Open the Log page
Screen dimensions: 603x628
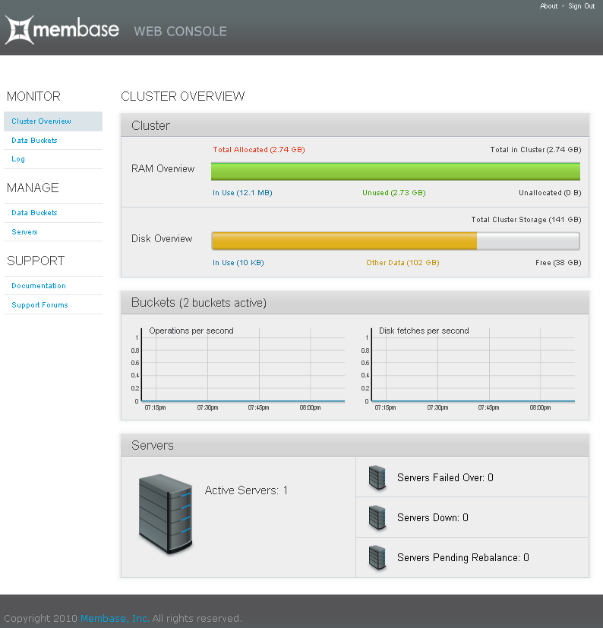18,159
